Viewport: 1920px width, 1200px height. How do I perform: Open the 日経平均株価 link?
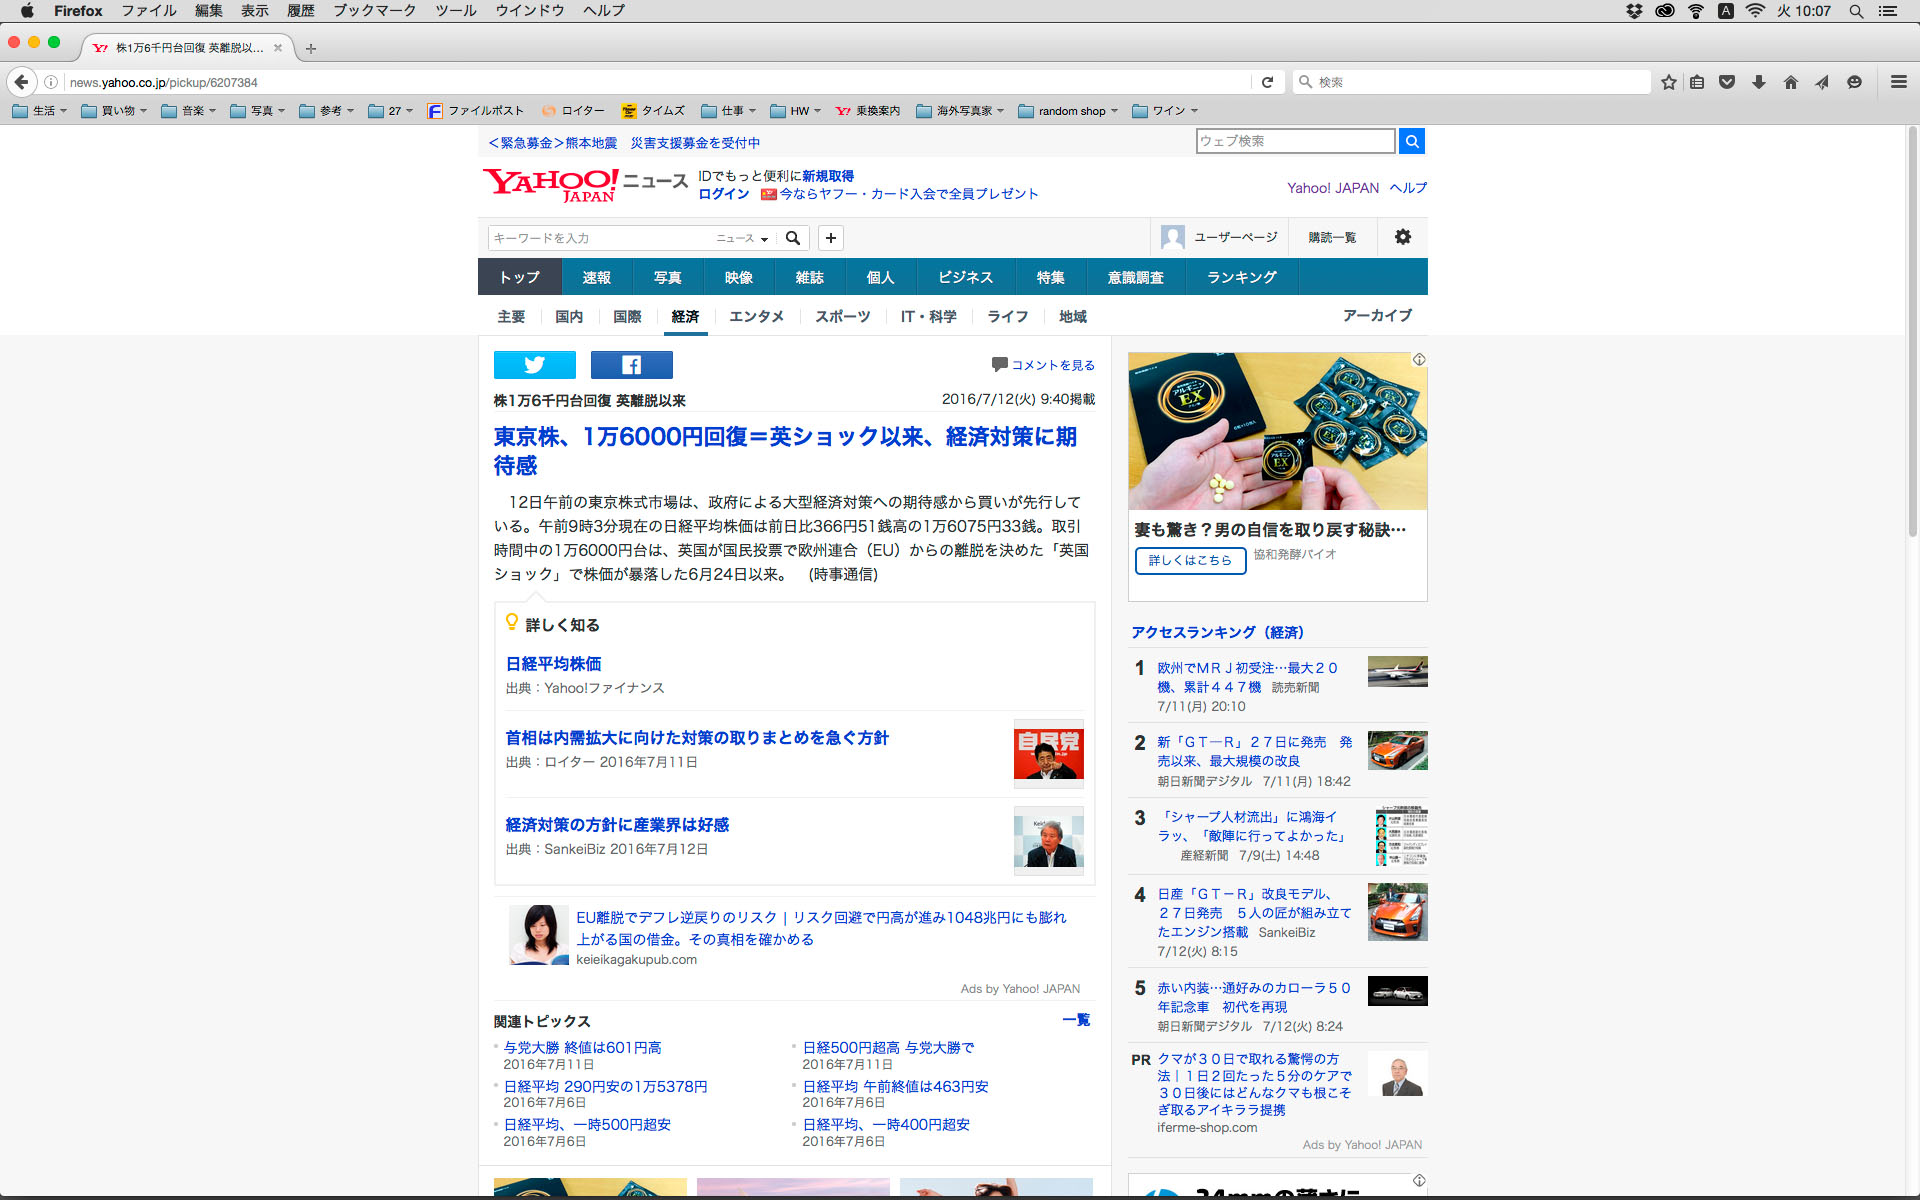click(x=553, y=664)
